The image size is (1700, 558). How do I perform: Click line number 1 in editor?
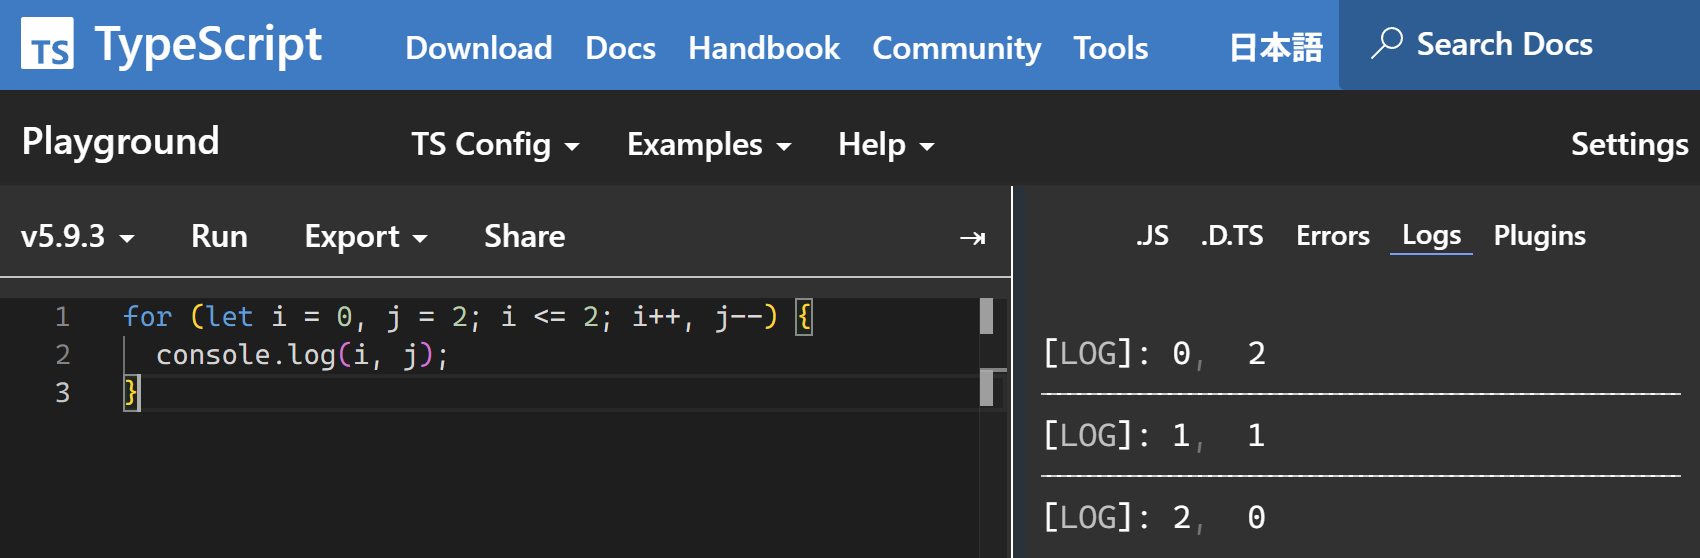click(62, 317)
